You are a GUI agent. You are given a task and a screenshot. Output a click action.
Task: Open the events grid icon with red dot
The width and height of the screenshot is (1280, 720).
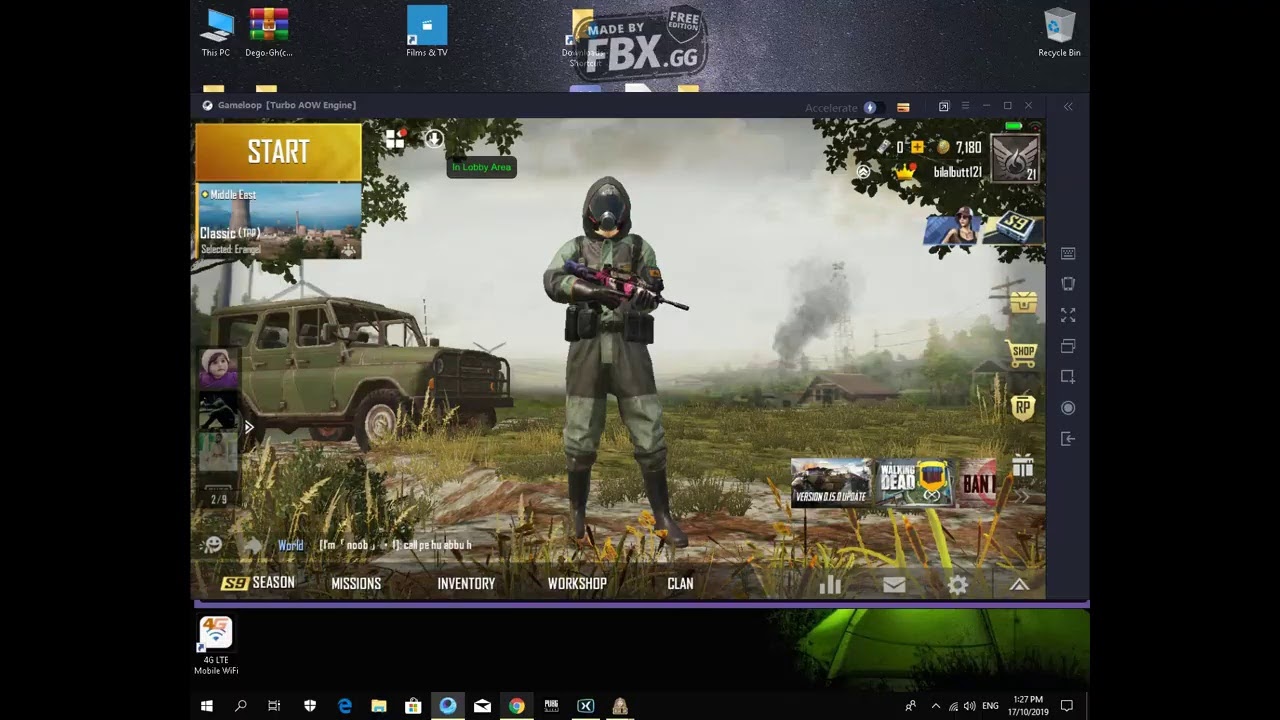point(396,139)
